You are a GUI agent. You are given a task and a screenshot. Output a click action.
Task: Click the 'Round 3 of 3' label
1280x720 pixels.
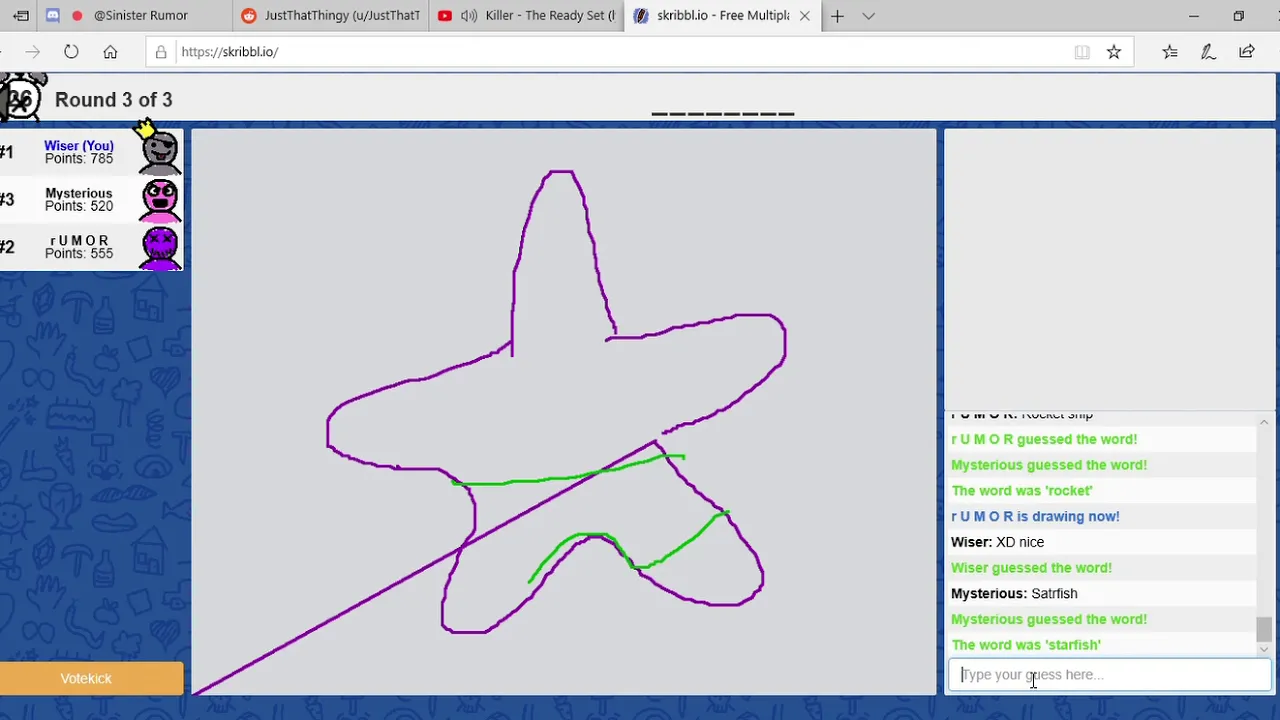[x=113, y=100]
